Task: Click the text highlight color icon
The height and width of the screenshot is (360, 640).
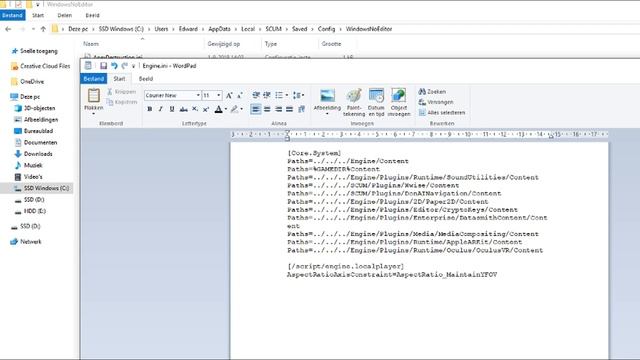Action: pos(234,109)
